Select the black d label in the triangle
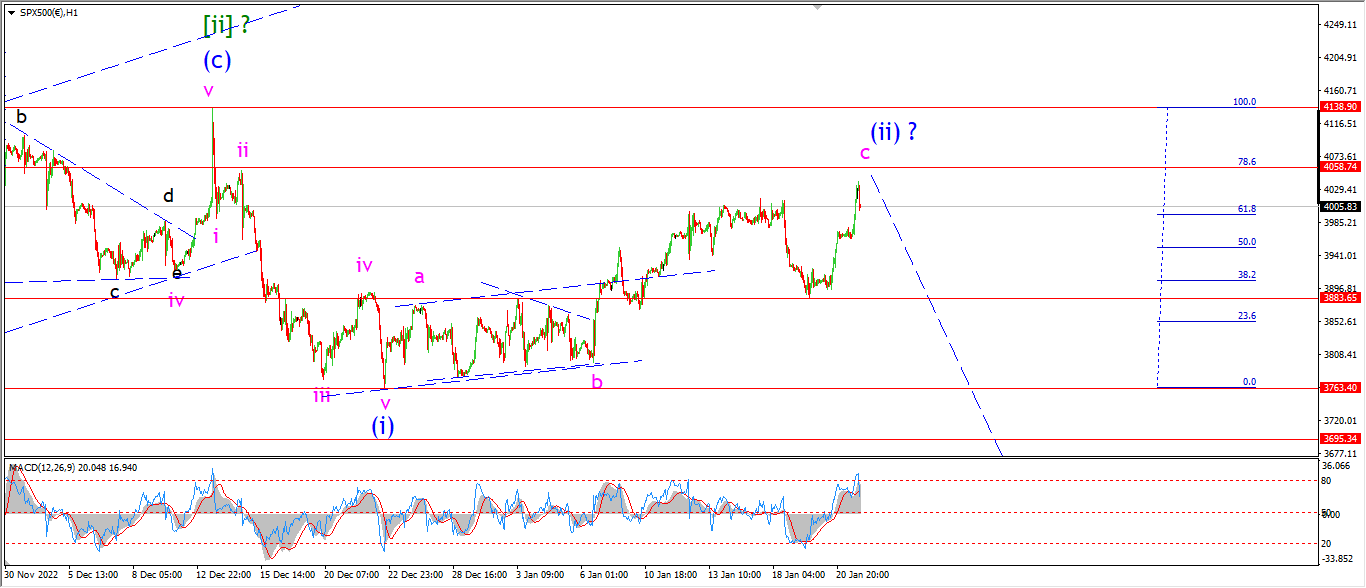 tap(169, 196)
